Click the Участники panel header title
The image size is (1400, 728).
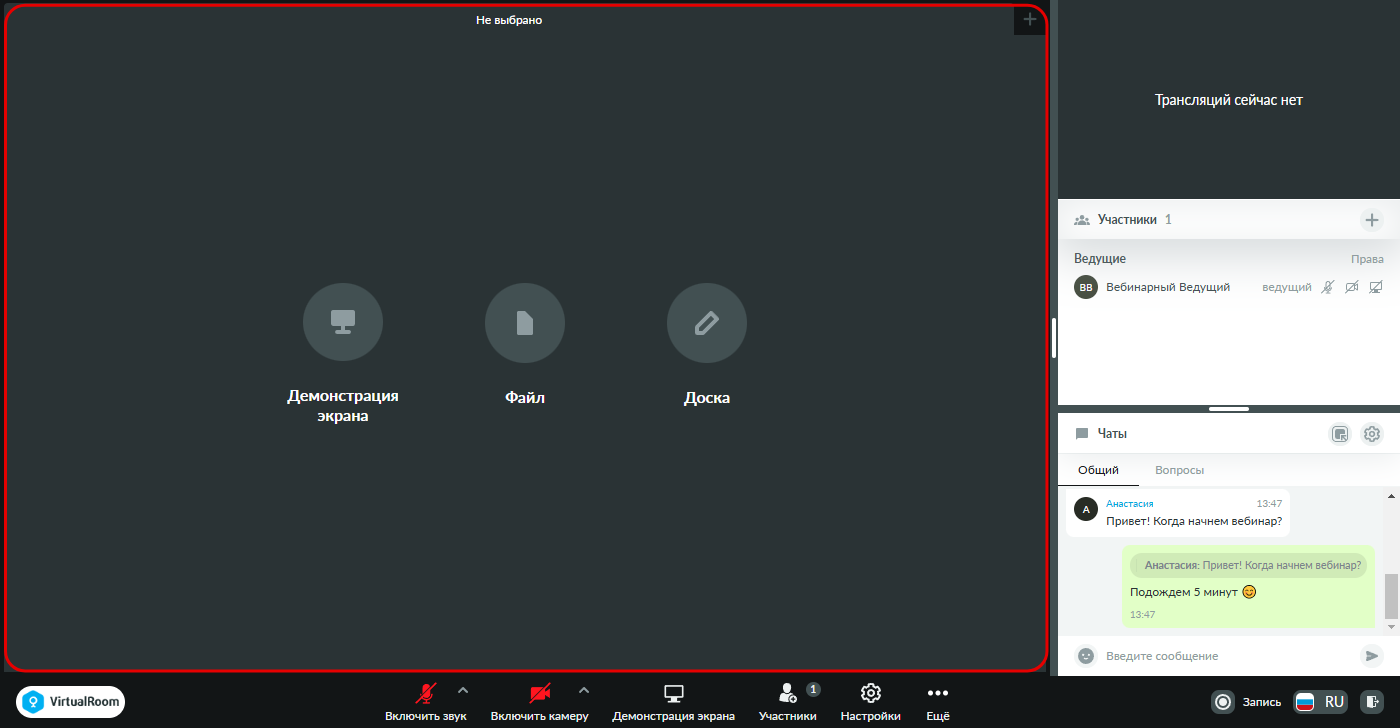[1127, 219]
